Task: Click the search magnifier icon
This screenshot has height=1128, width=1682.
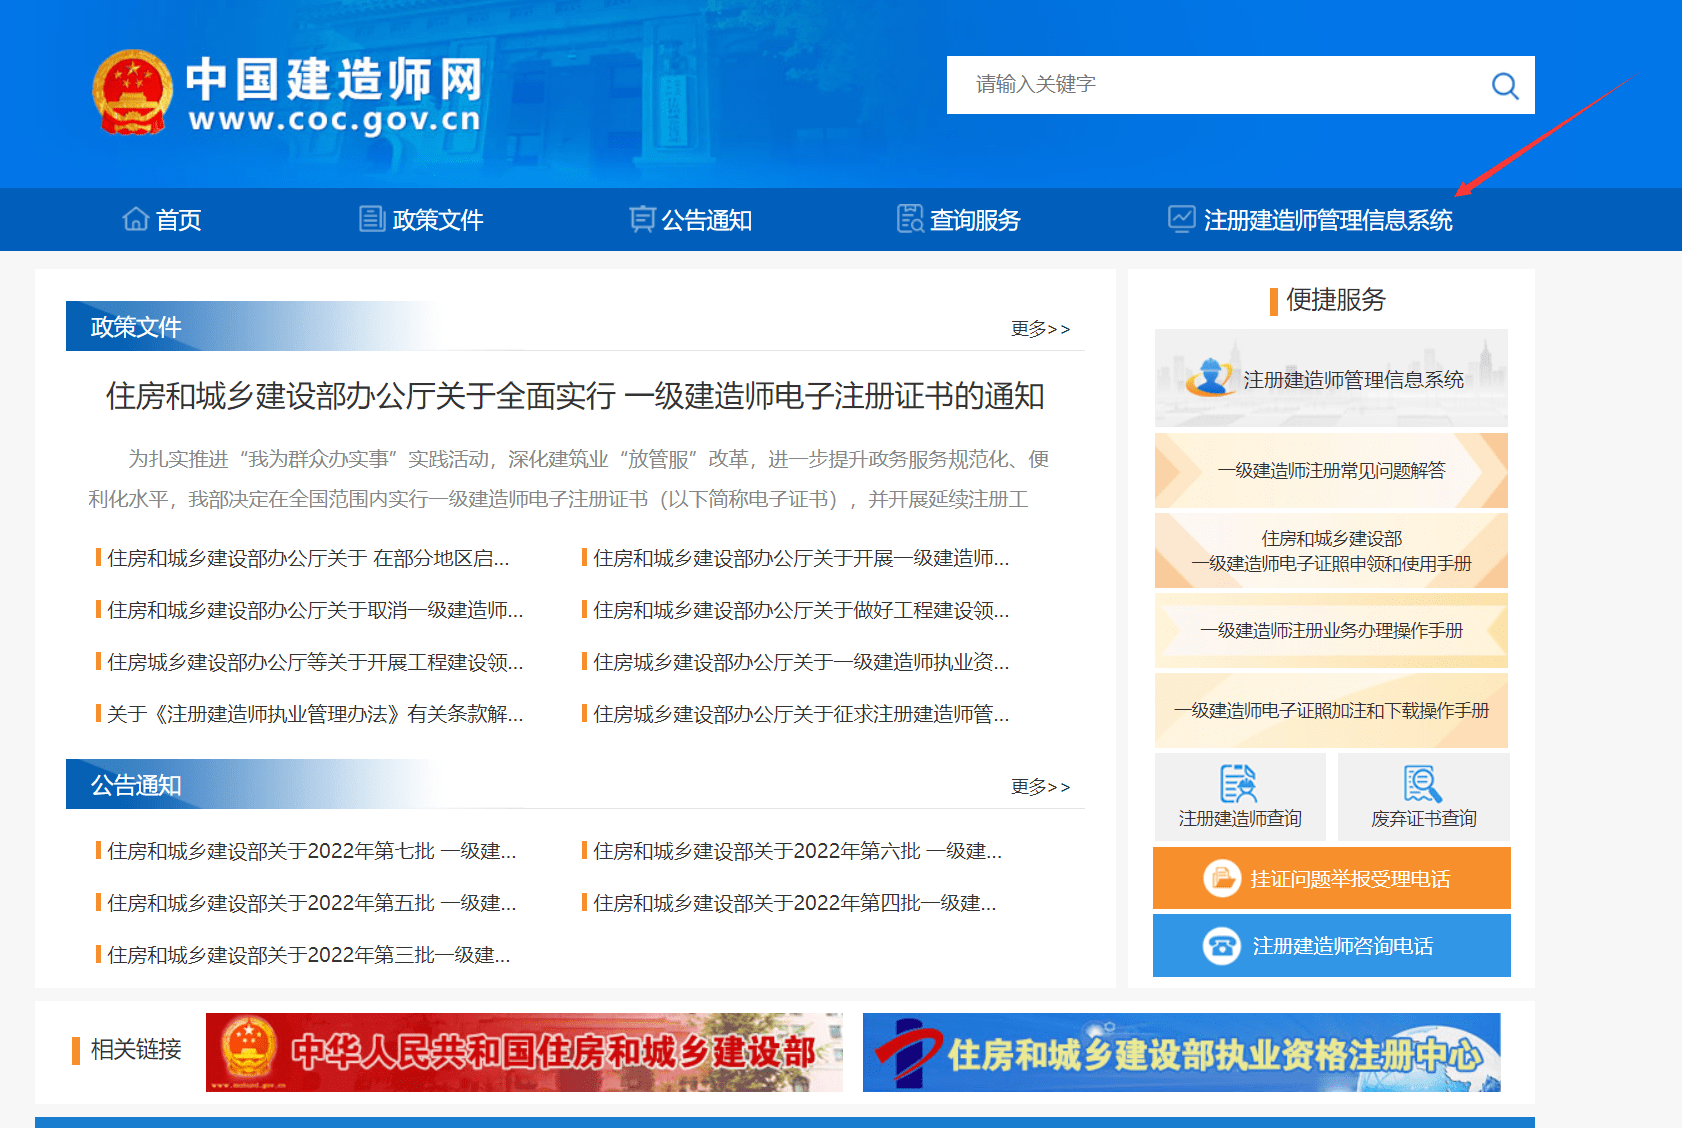Action: (x=1505, y=85)
